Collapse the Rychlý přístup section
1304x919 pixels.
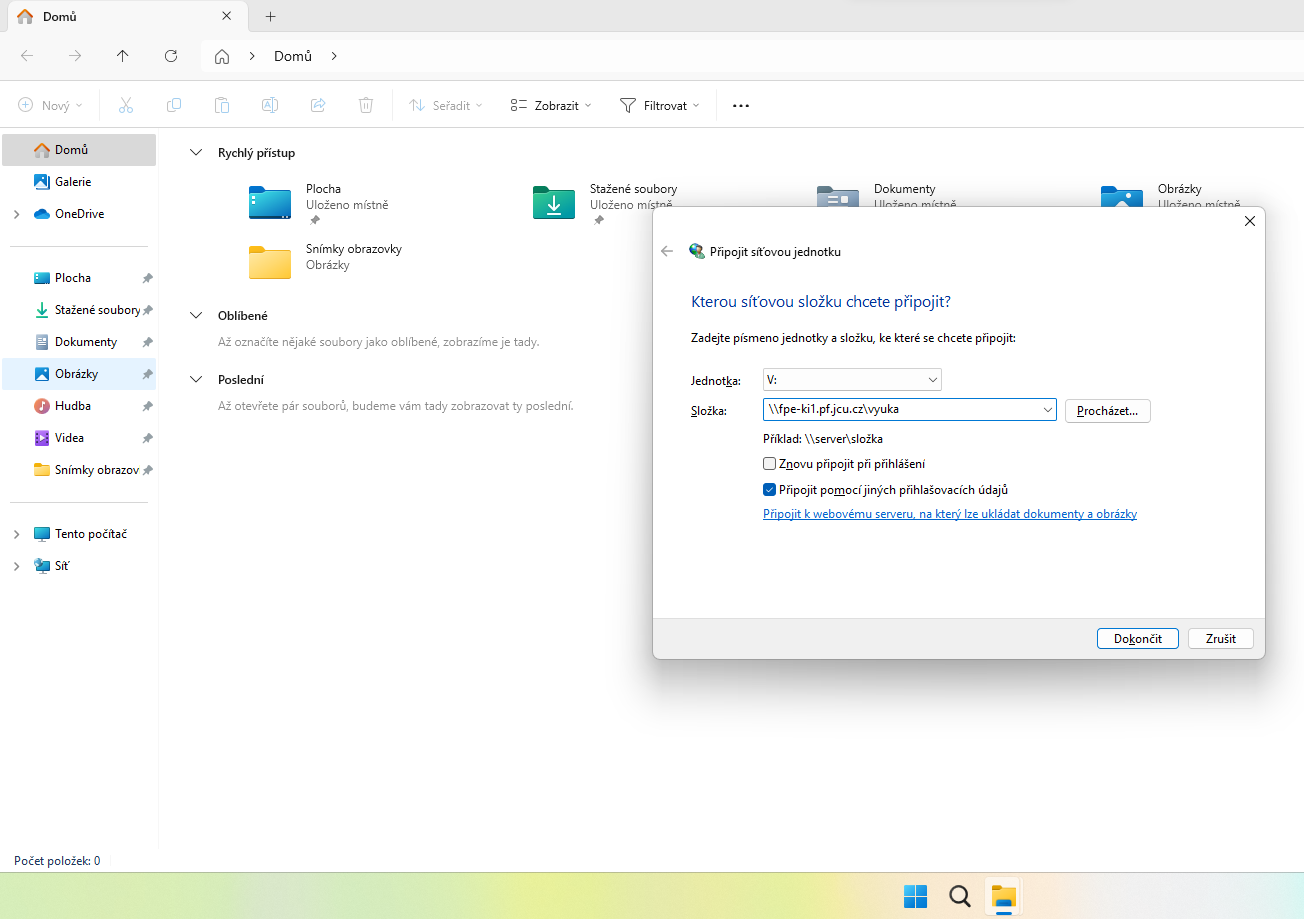(196, 153)
